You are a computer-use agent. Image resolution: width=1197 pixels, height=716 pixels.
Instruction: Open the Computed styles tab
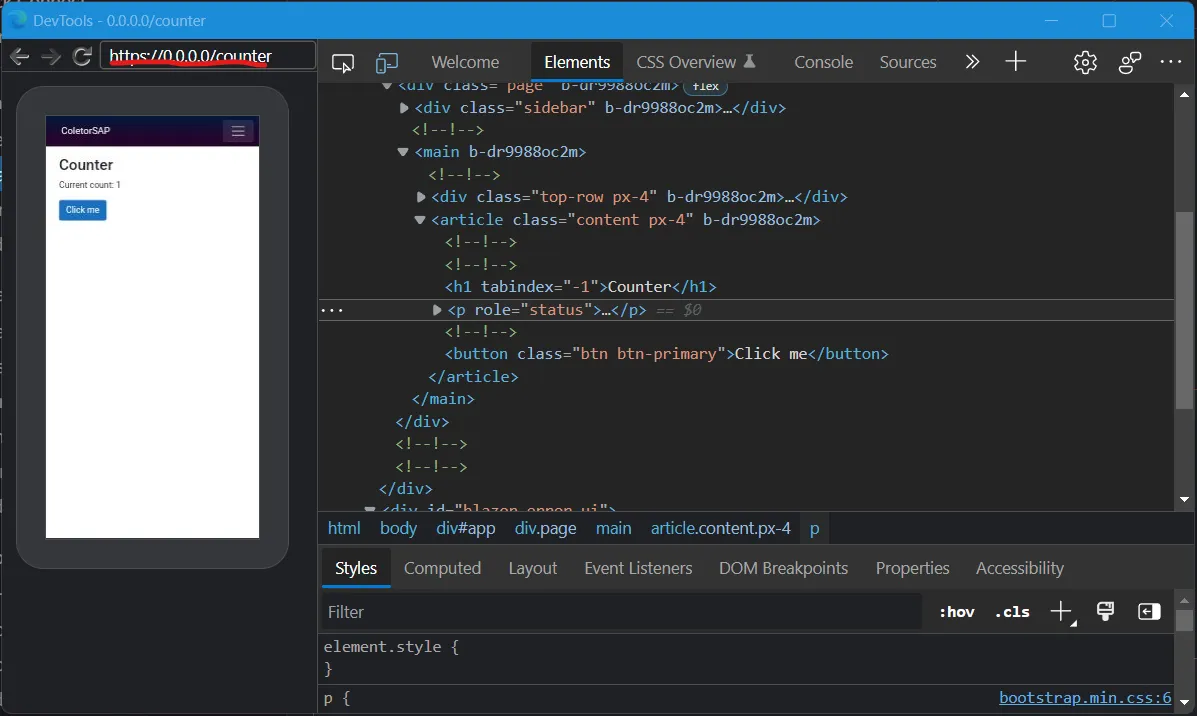[x=442, y=568]
